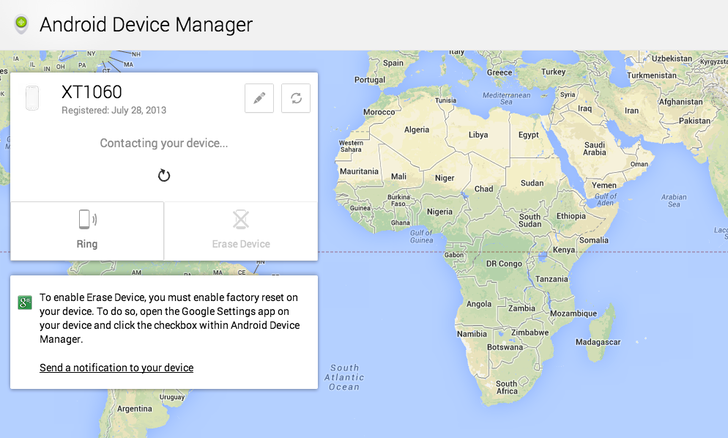
Task: Click the XT1060 phone thumbnail icon
Action: [32, 99]
